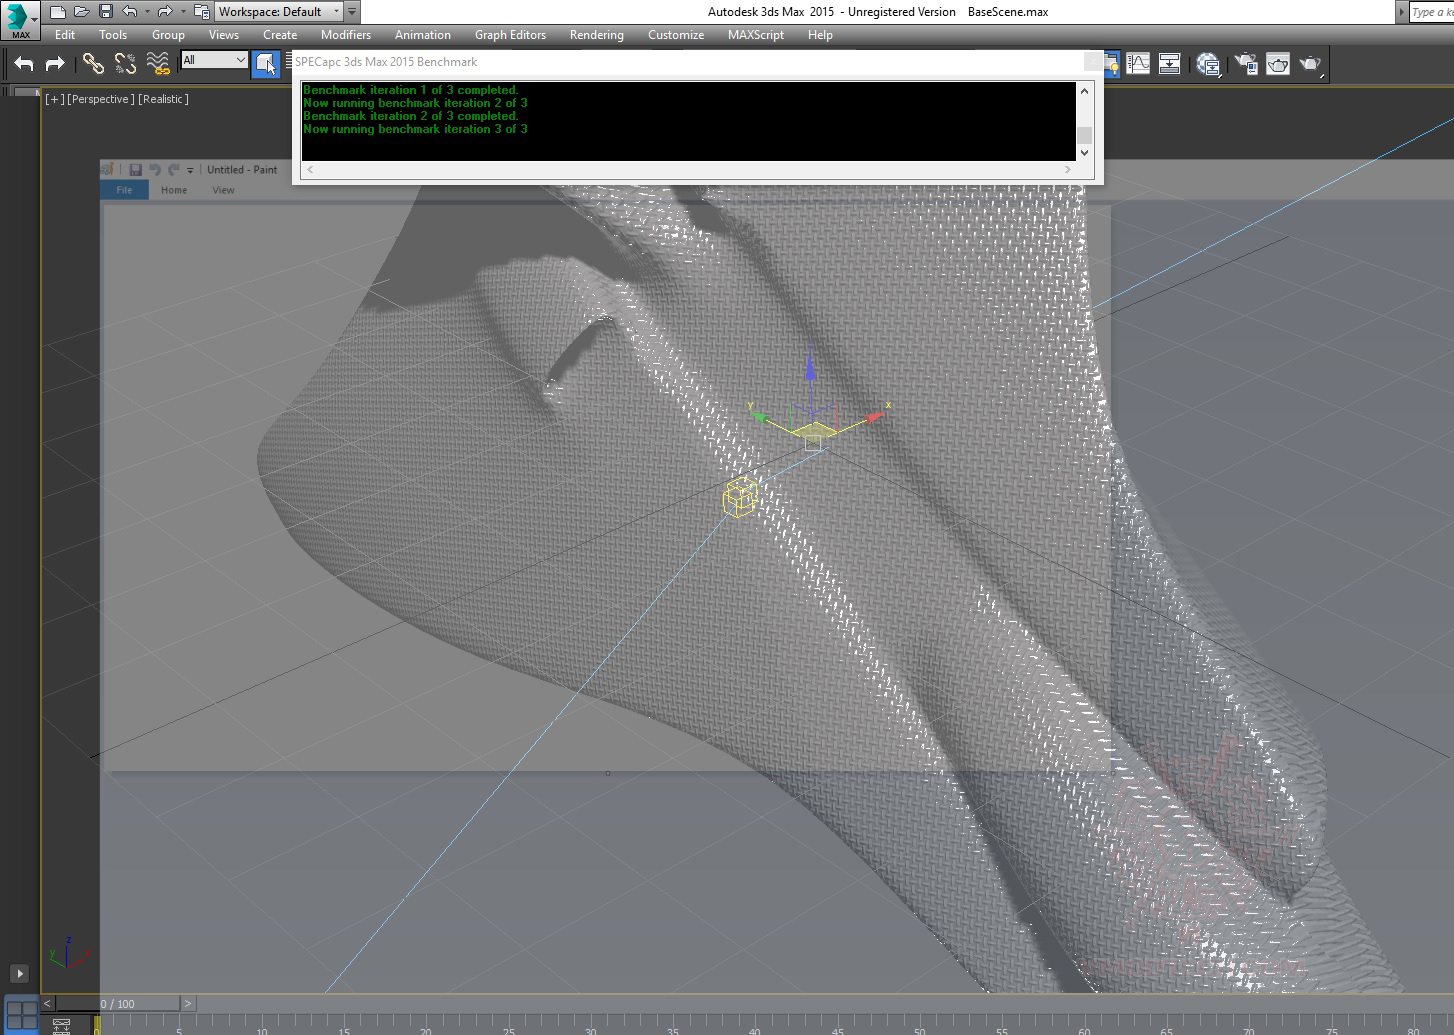
Task: Open Curve Editor from main toolbar
Action: pyautogui.click(x=1138, y=64)
